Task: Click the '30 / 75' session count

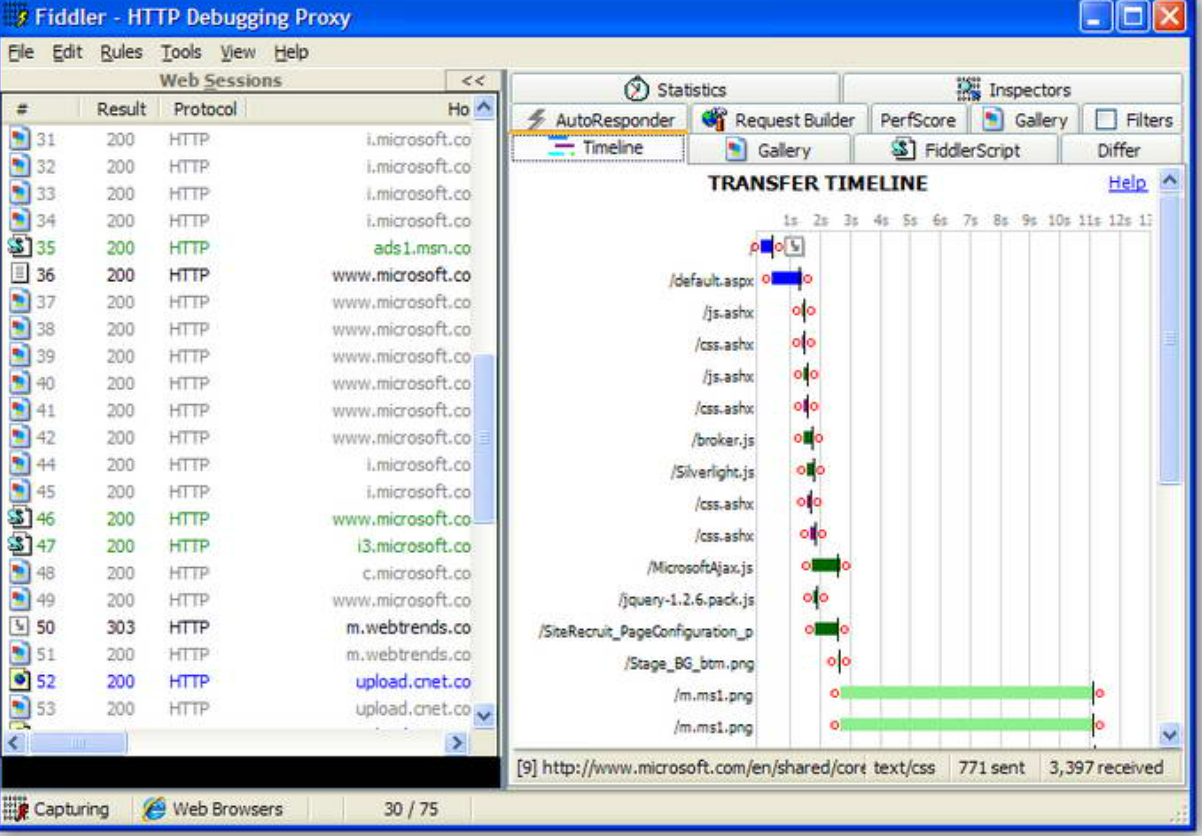Action: [x=410, y=809]
